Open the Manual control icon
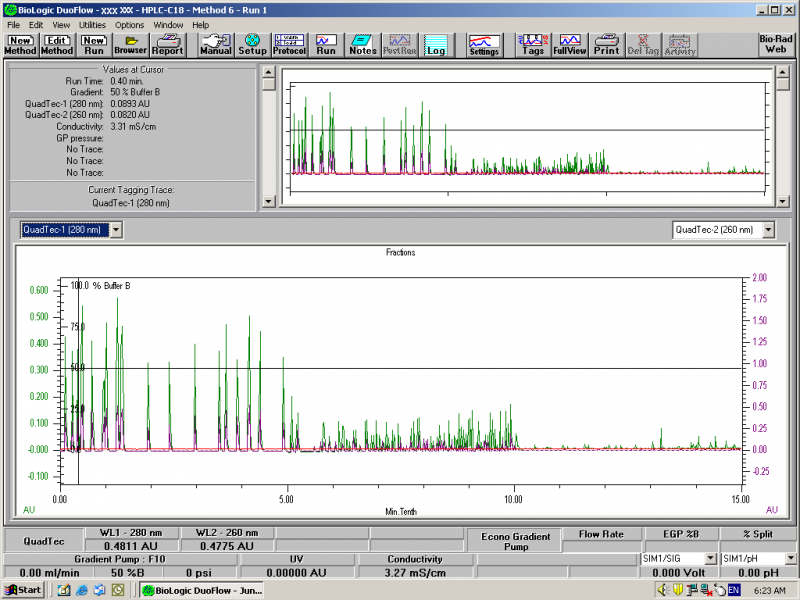800x600 pixels. 215,44
